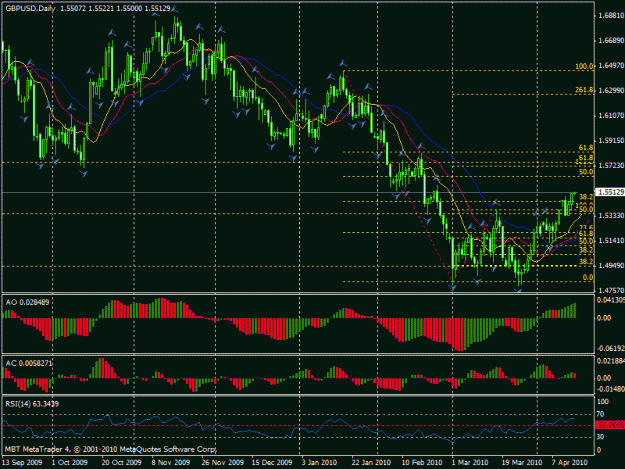Click the RSI scale value 100
Screen dimensions: 625x469
(603, 401)
